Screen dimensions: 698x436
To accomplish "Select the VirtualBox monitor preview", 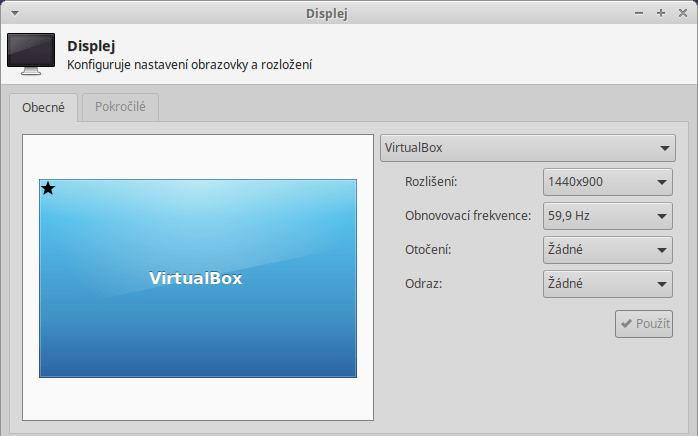I will coord(198,278).
